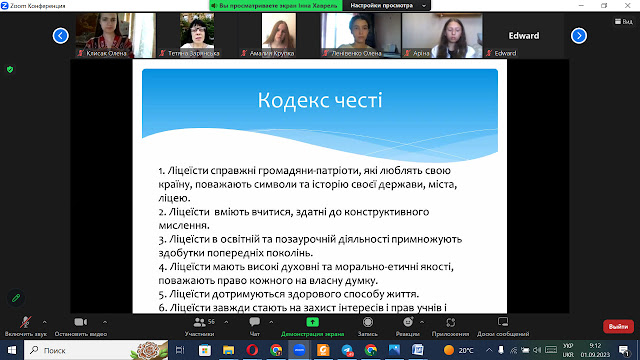Click the Кодекс честі slide title

pos(320,100)
